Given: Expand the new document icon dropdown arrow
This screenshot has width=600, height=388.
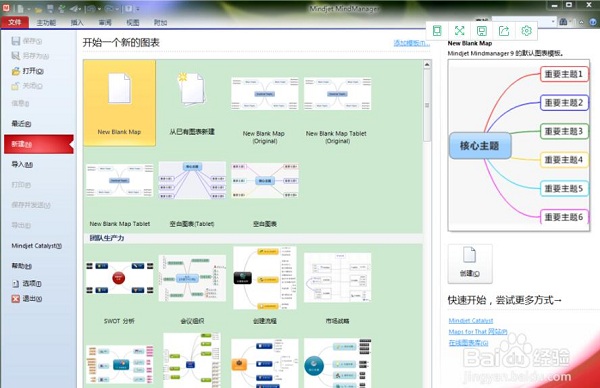Looking at the screenshot, I should [x=28, y=9].
